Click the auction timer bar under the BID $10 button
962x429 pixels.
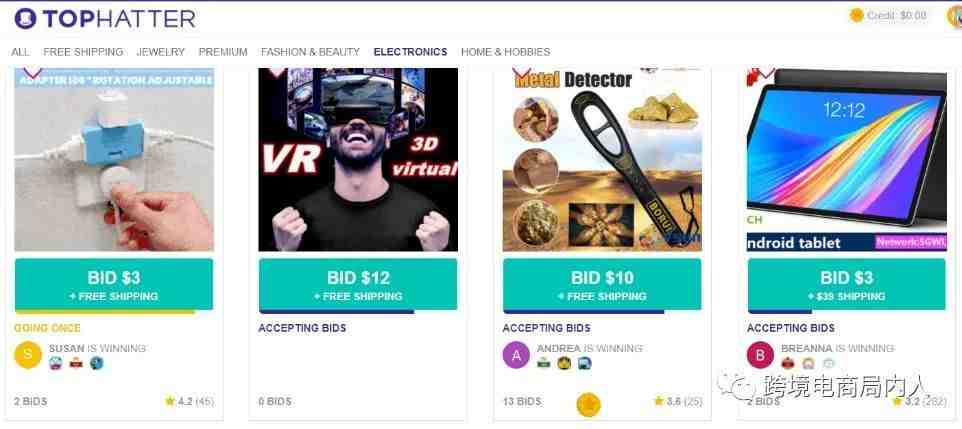tap(583, 312)
